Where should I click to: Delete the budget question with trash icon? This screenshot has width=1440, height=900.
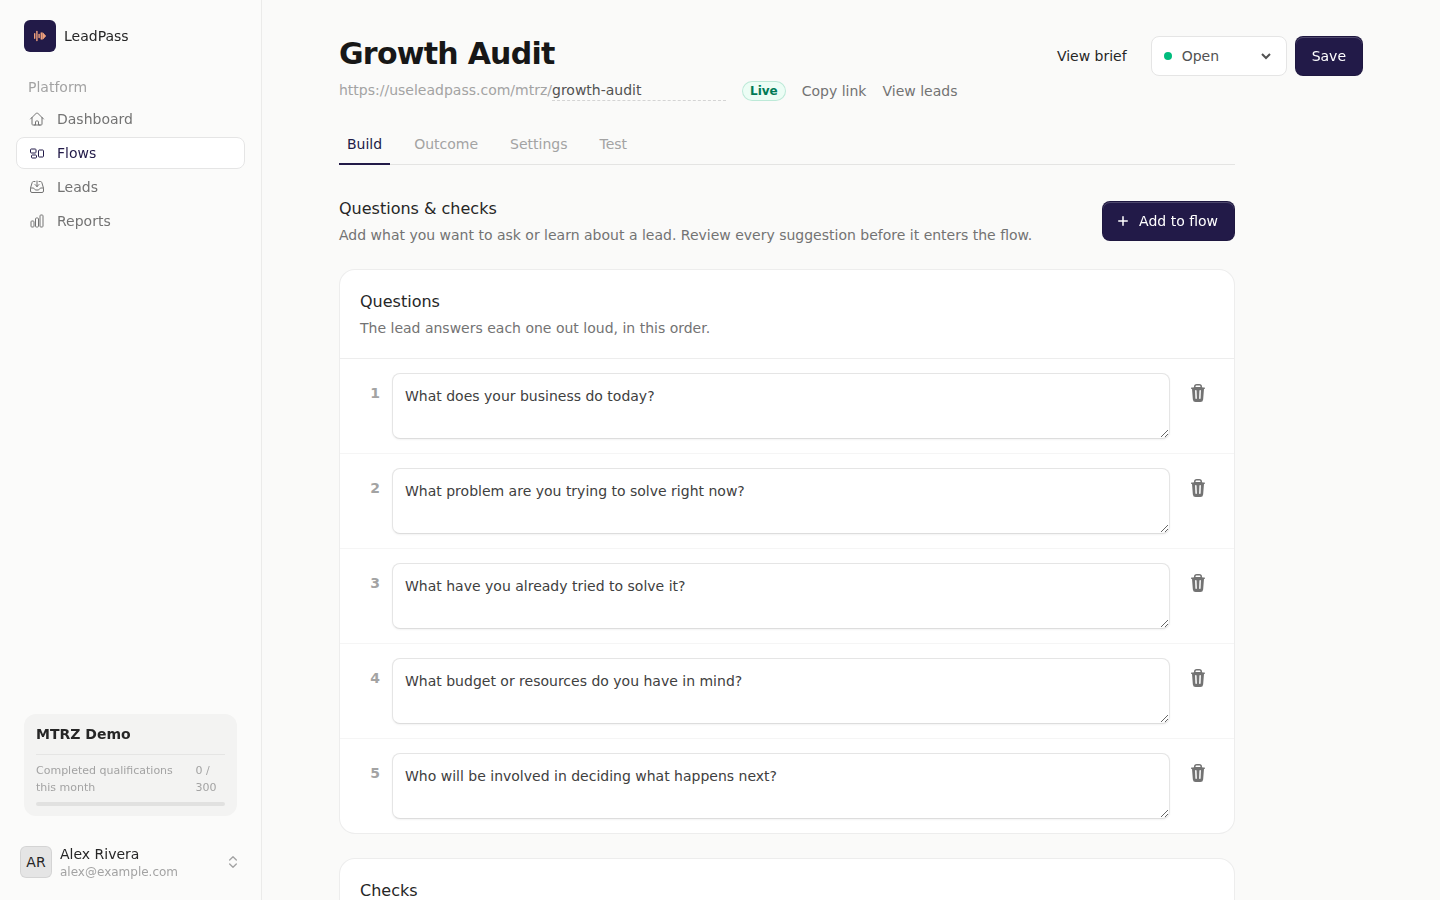tap(1198, 678)
